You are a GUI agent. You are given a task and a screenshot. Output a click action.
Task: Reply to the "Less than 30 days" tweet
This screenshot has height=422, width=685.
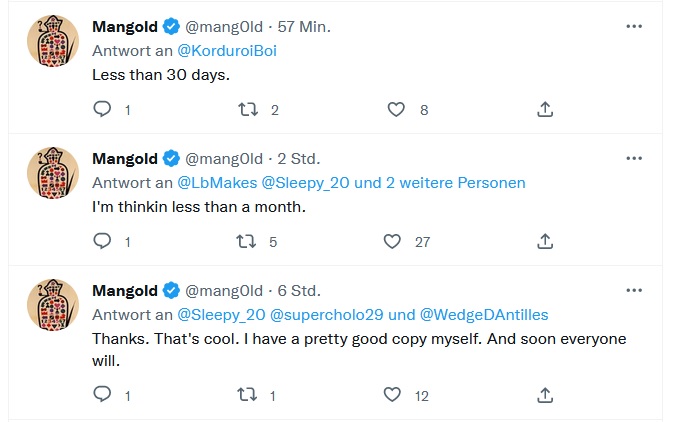(x=102, y=109)
